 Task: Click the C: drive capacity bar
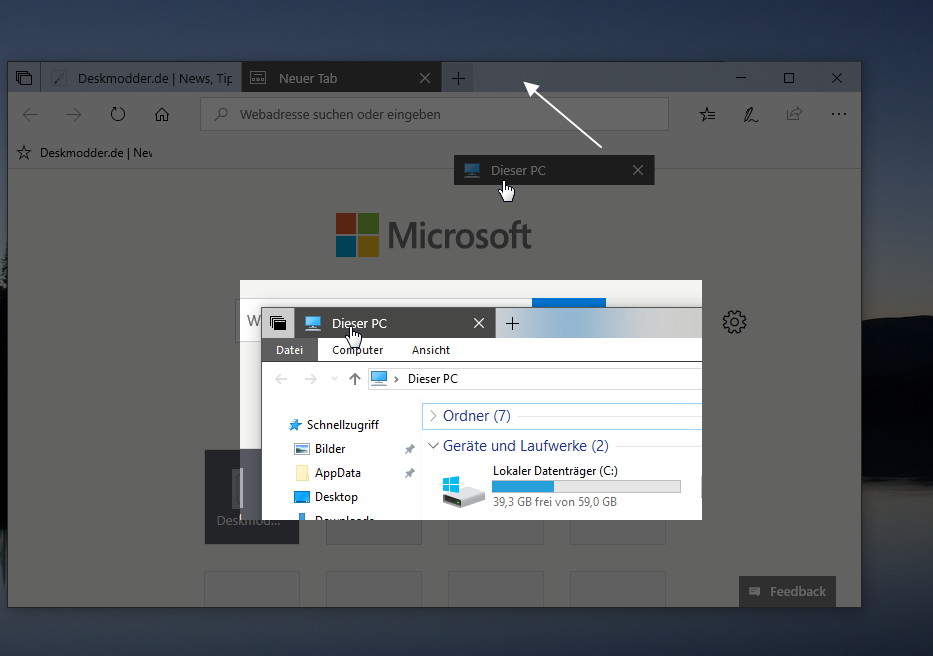[x=586, y=486]
